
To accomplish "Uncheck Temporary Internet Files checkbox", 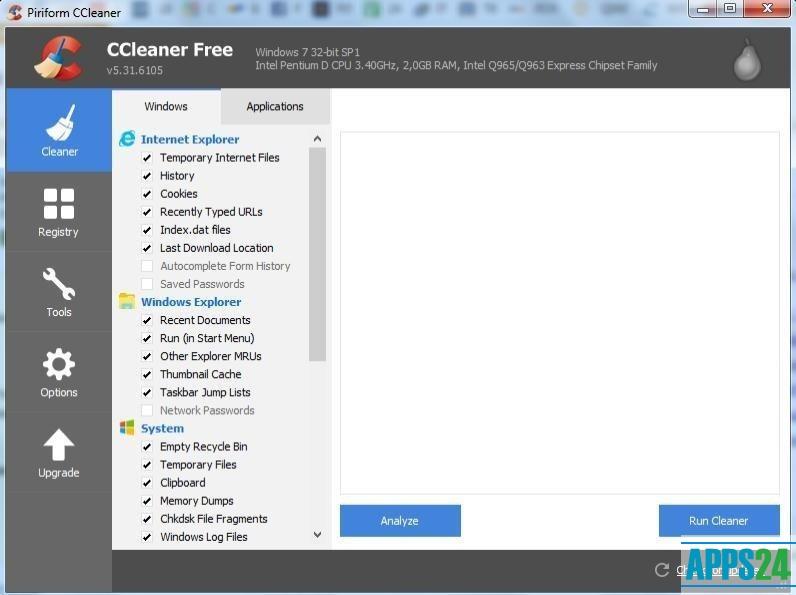I will 147,158.
